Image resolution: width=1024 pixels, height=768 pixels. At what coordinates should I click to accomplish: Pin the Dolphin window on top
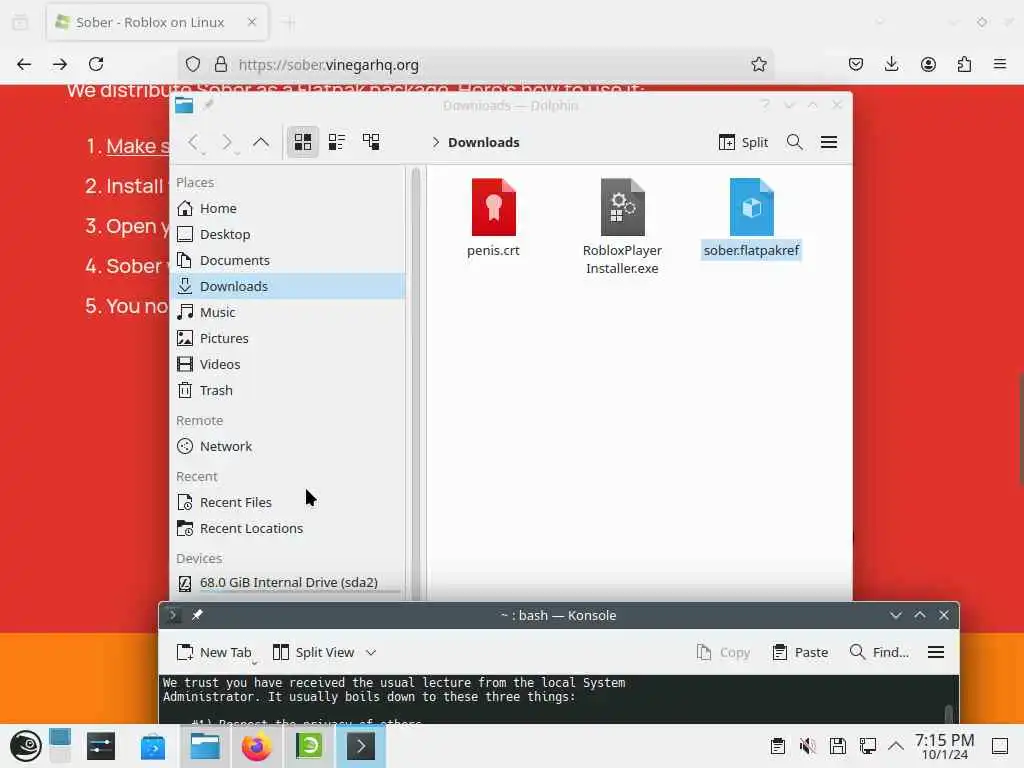point(208,104)
